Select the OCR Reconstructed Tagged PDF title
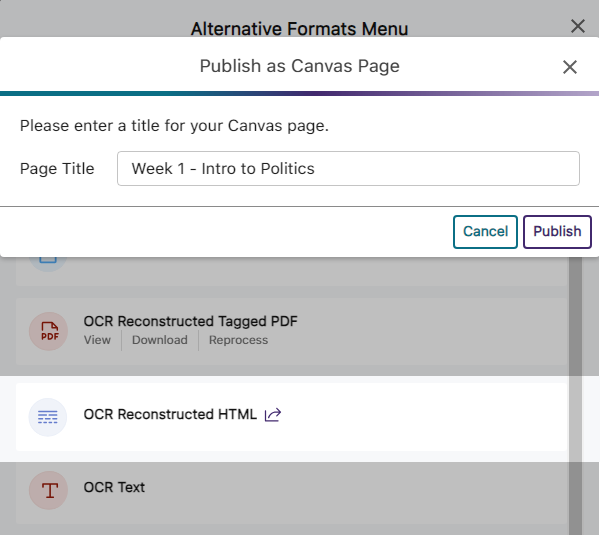Image resolution: width=600 pixels, height=535 pixels. pos(190,321)
